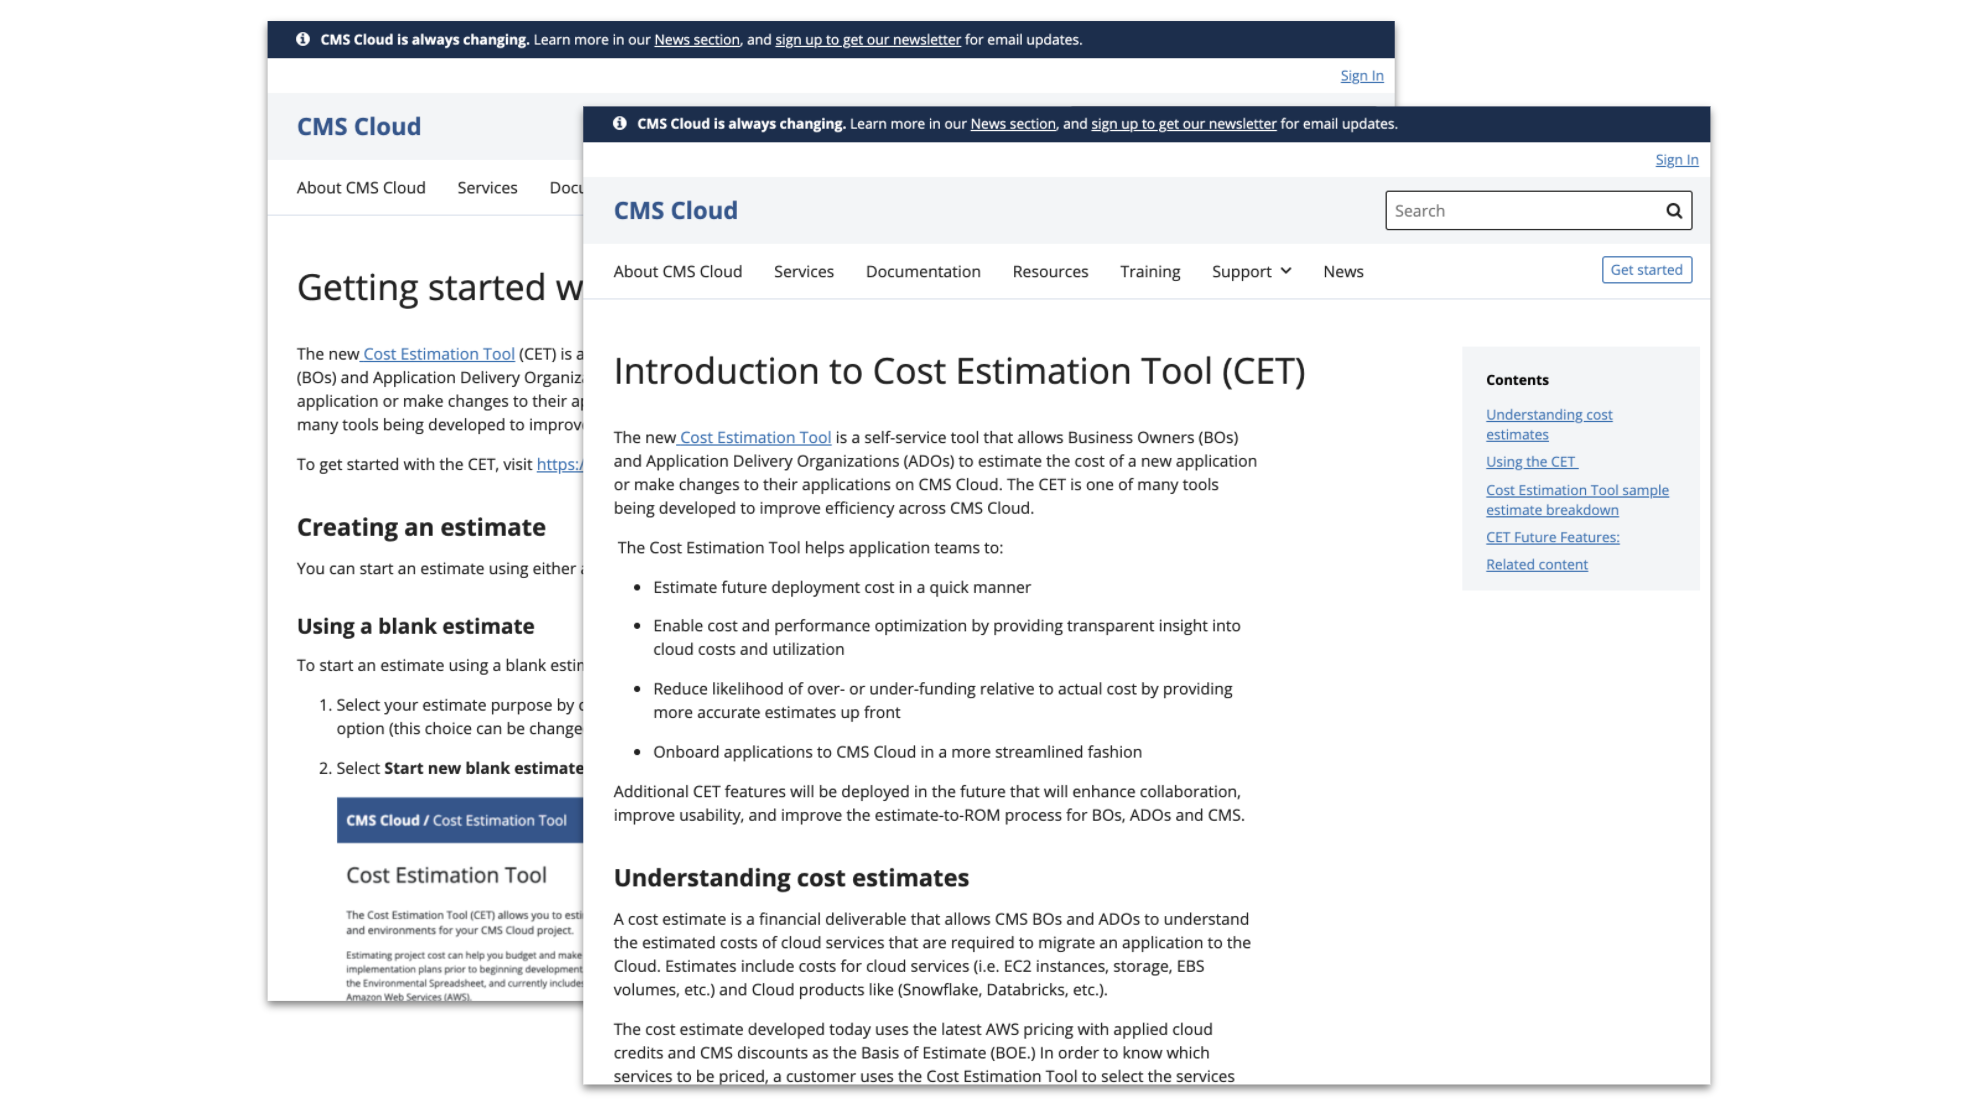Viewport: 1978px width, 1110px height.
Task: Click the newsletter signup link in the banner
Action: (x=1183, y=123)
